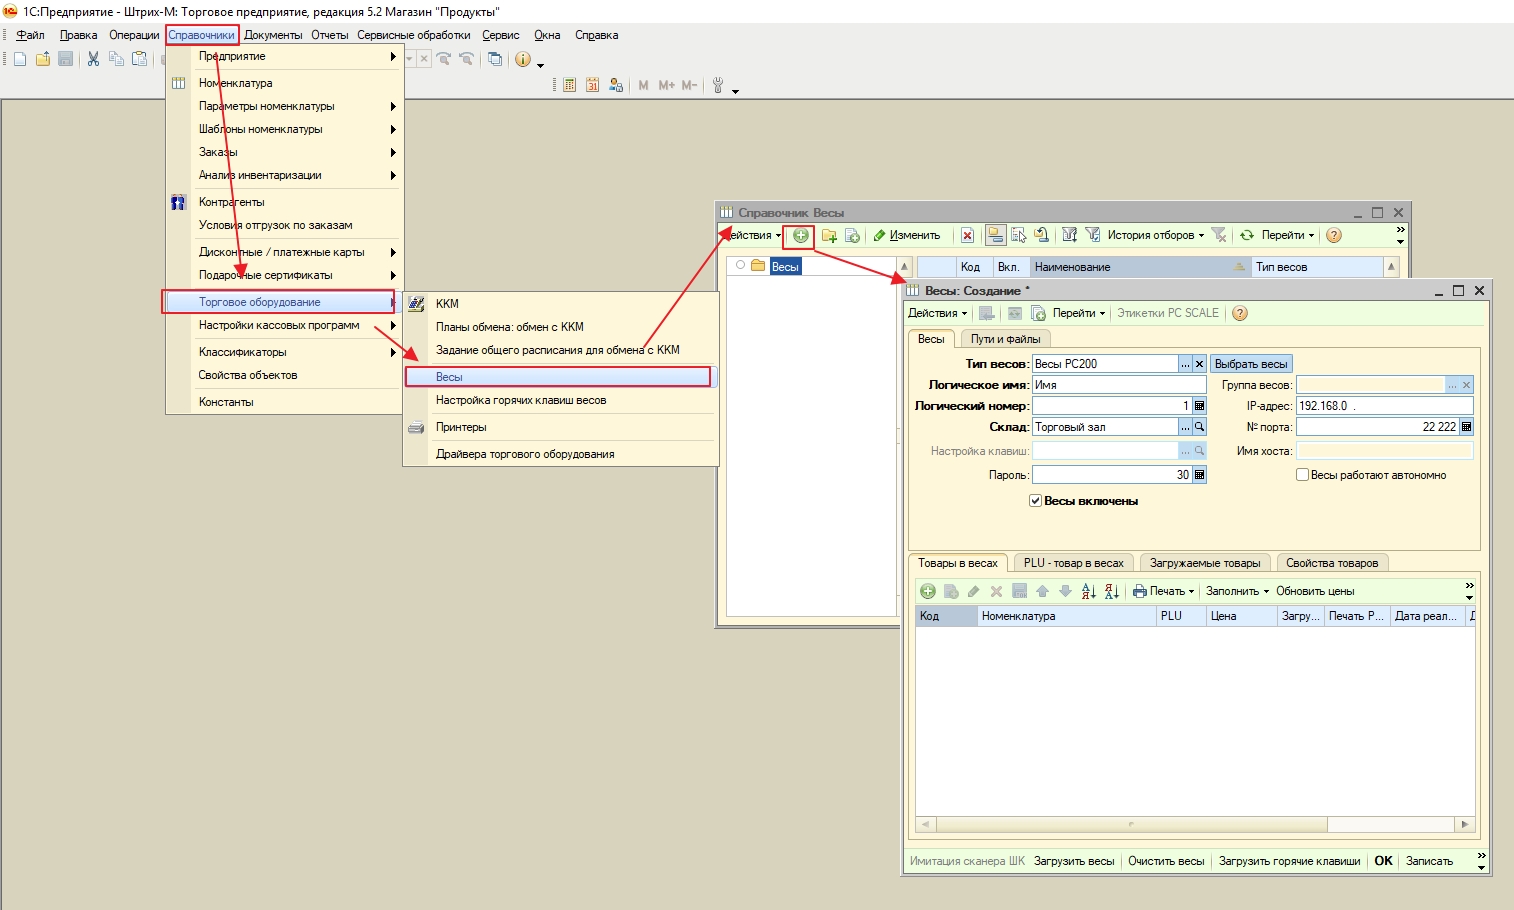Click the green add item icon in Справочник Весы
1514x910 pixels.
tap(800, 236)
